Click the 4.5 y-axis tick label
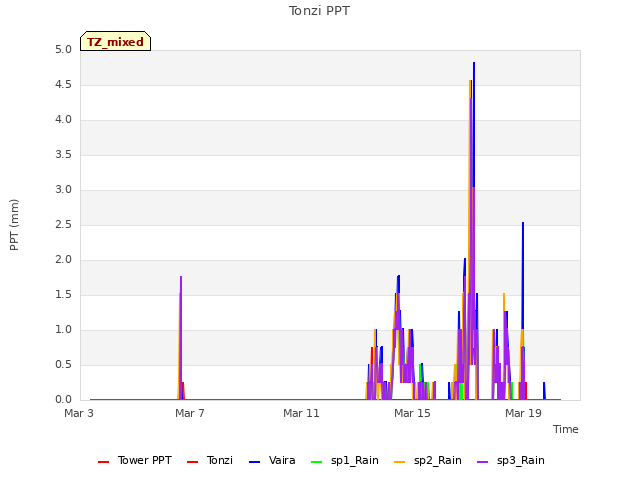This screenshot has height=480, width=640. pyautogui.click(x=63, y=85)
